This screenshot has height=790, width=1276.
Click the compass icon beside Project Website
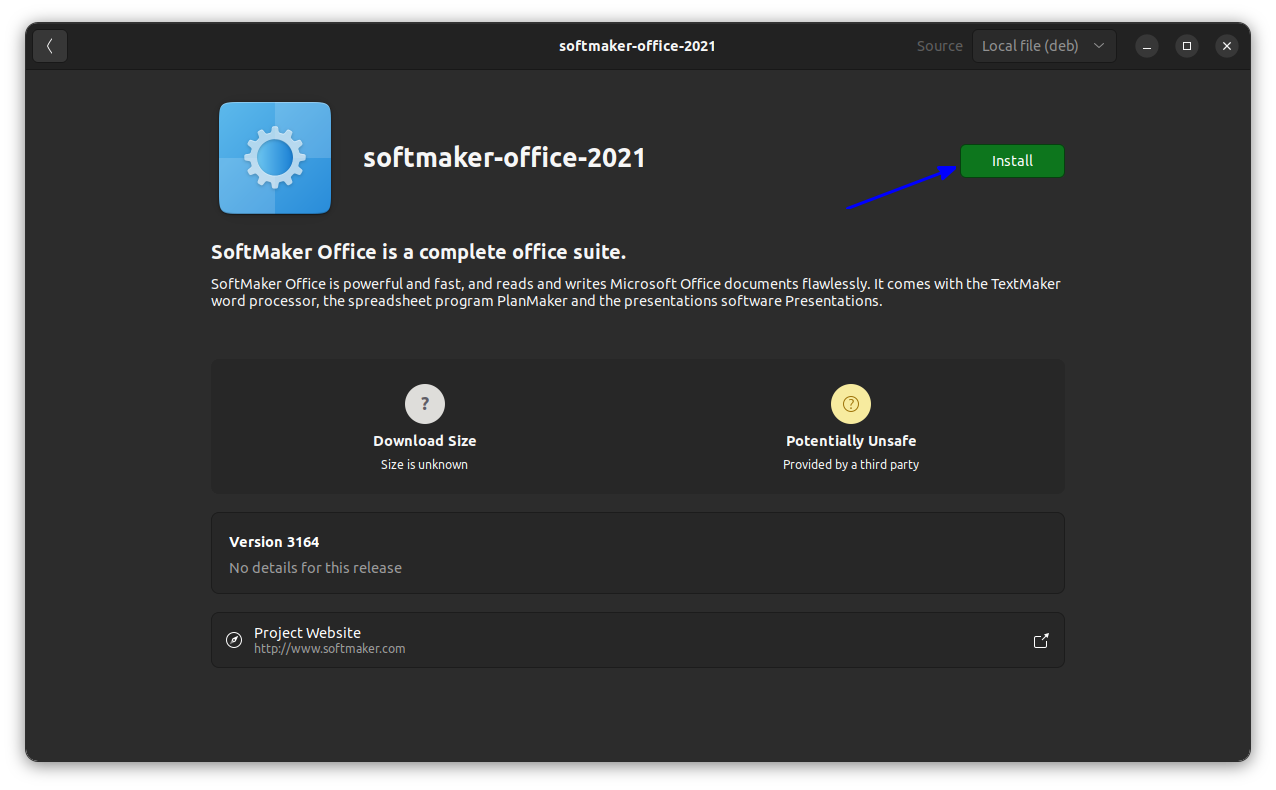pos(233,640)
